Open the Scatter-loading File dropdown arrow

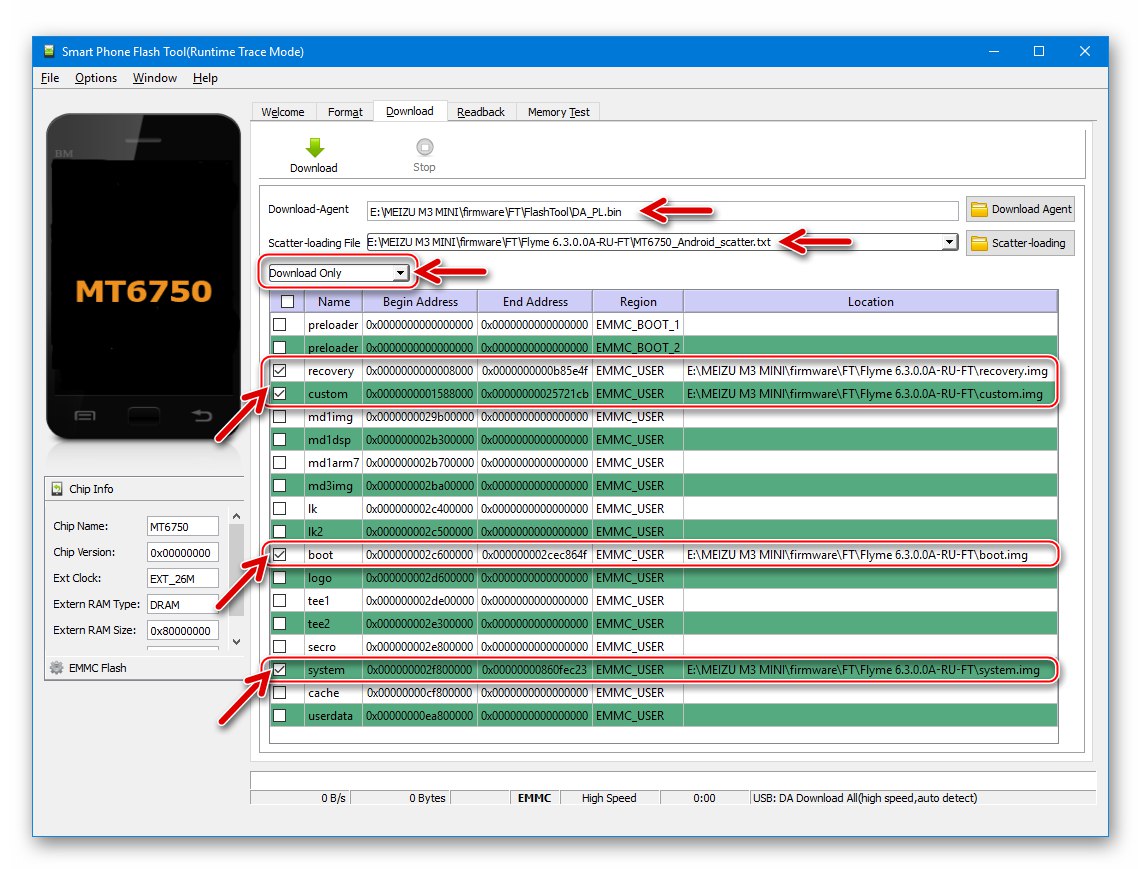949,241
